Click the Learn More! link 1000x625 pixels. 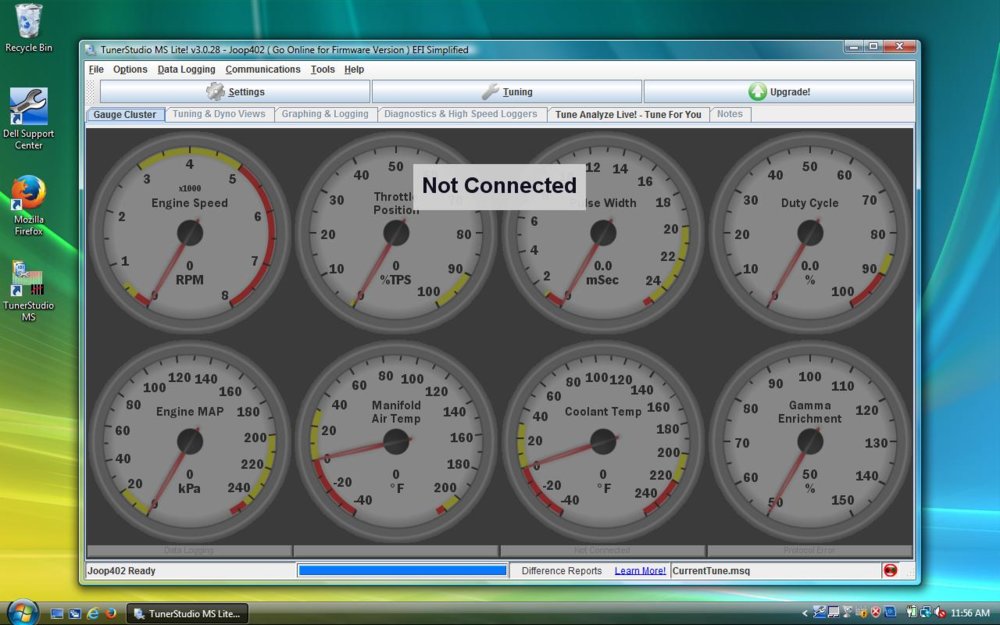[640, 571]
